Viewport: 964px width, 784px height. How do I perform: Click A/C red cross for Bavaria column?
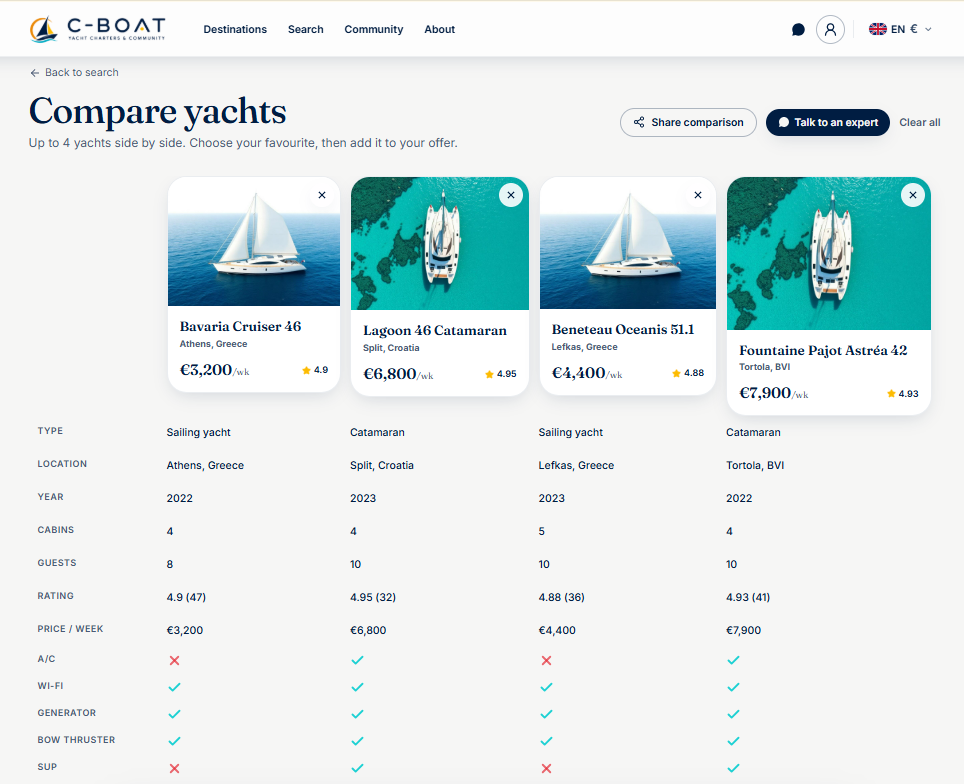175,660
